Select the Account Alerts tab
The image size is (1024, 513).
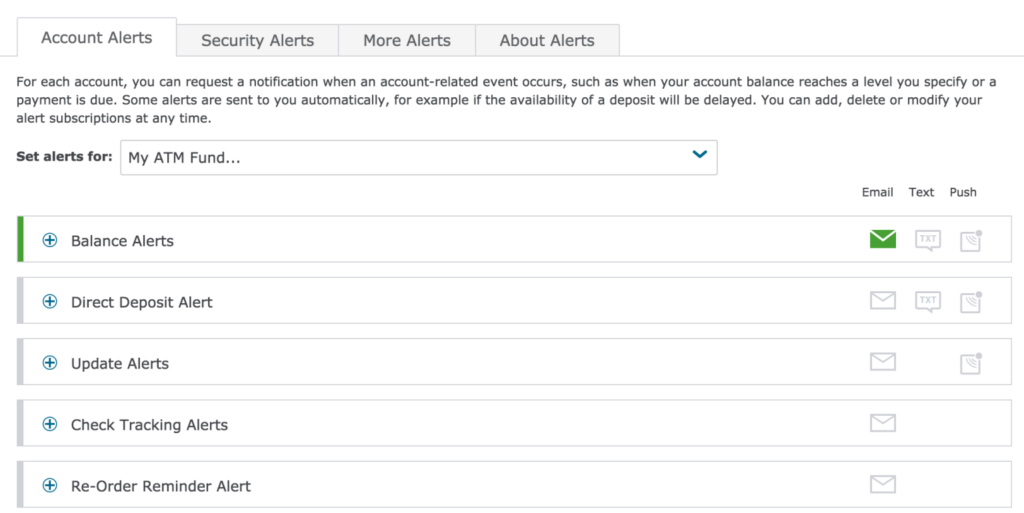pyautogui.click(x=97, y=38)
